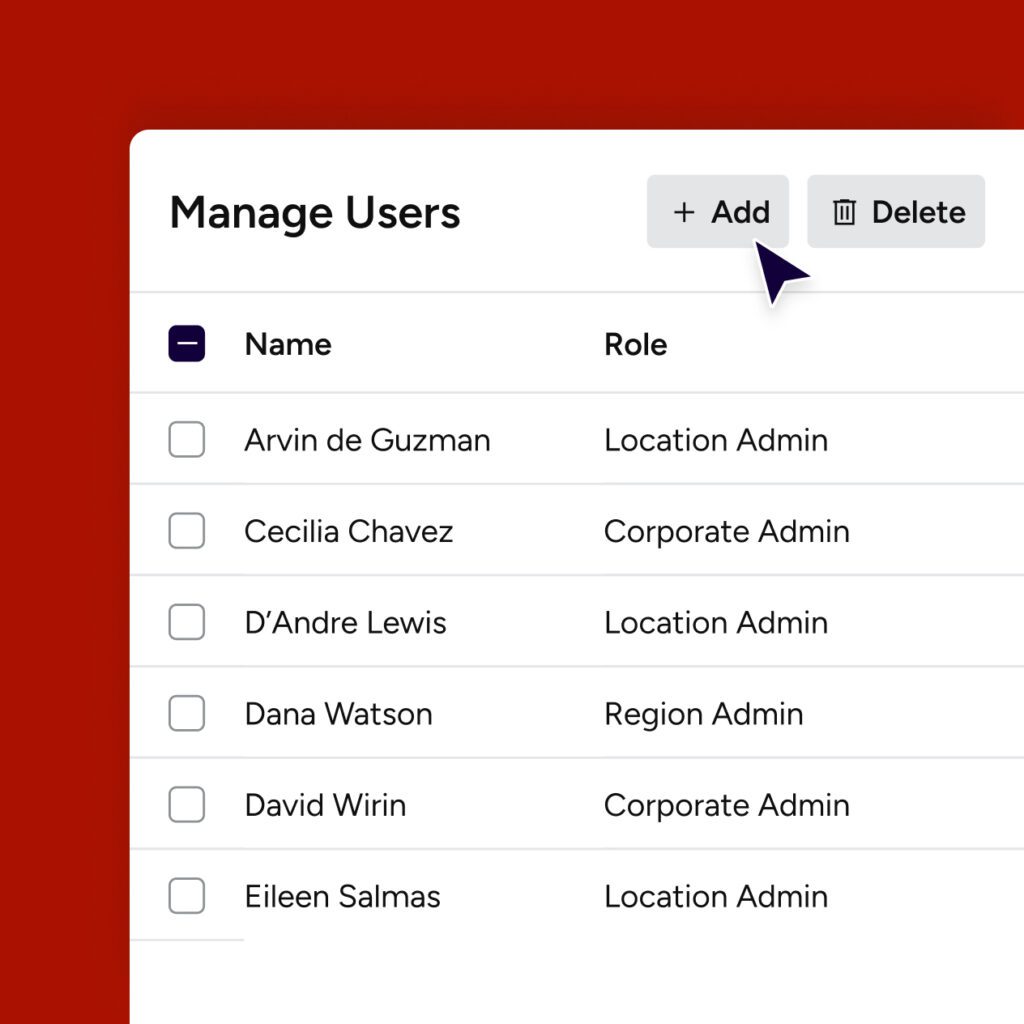1024x1024 pixels.
Task: Mark the David Wirin checkbox
Action: point(187,805)
